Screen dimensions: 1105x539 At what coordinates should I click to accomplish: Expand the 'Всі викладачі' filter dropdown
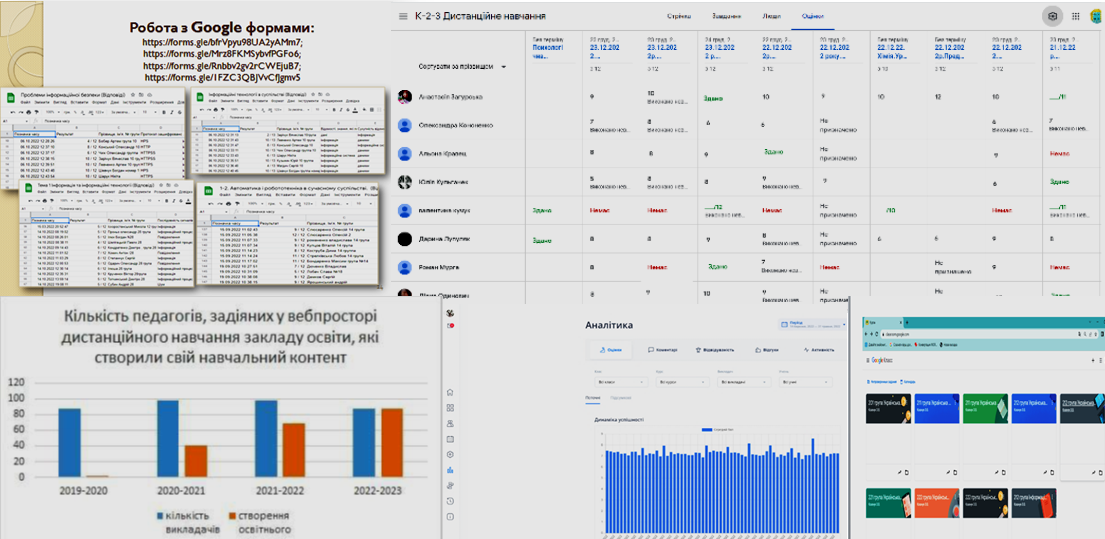click(x=742, y=382)
